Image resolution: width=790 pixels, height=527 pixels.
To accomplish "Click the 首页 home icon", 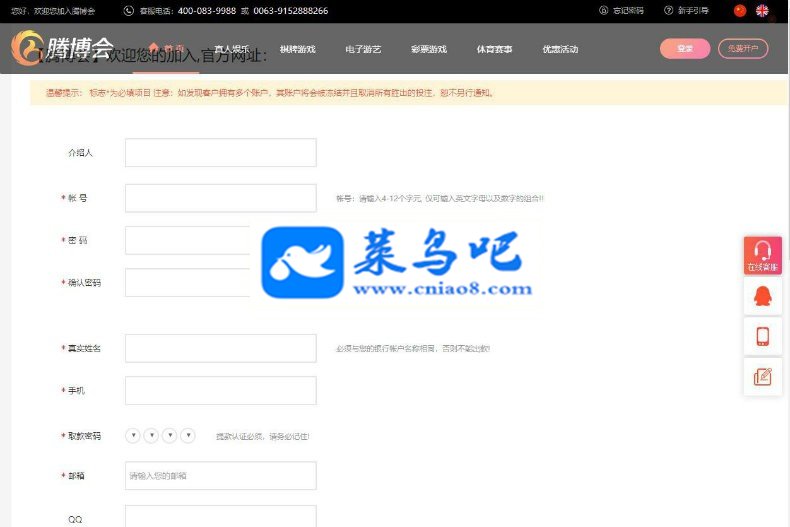I will [x=154, y=48].
